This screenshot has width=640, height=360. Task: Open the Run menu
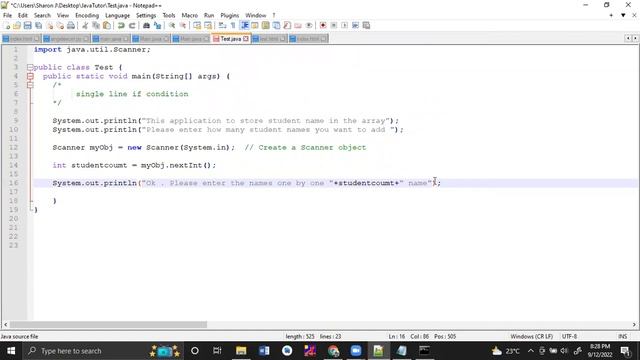209,16
